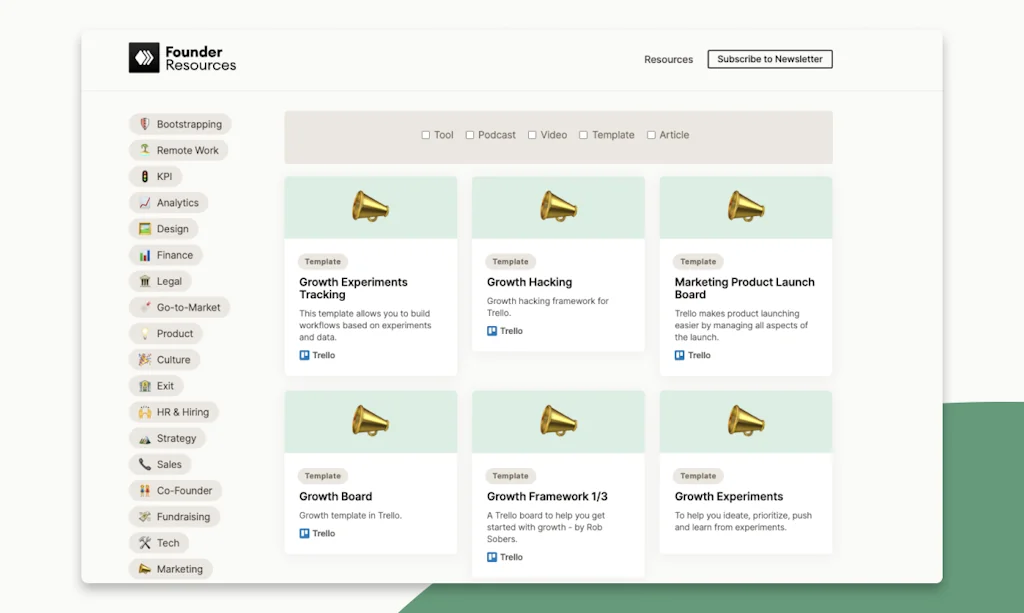The height and width of the screenshot is (613, 1024).
Task: Open the Marketing category filter
Action: [x=170, y=568]
